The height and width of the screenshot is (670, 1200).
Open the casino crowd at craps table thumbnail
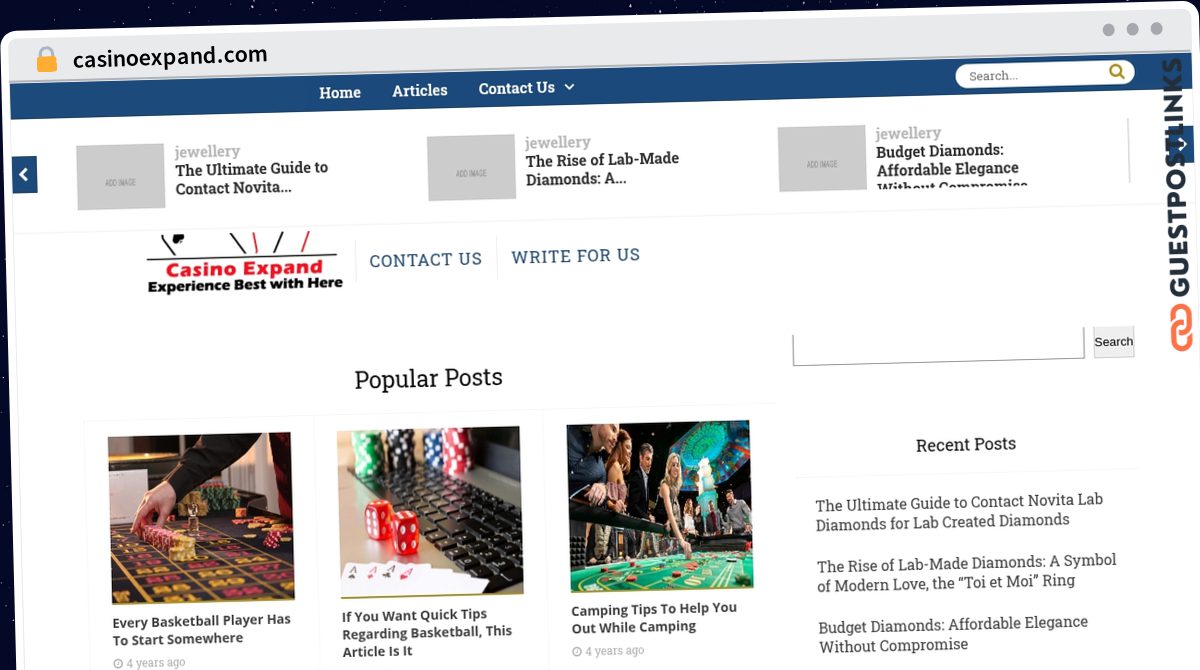(659, 506)
